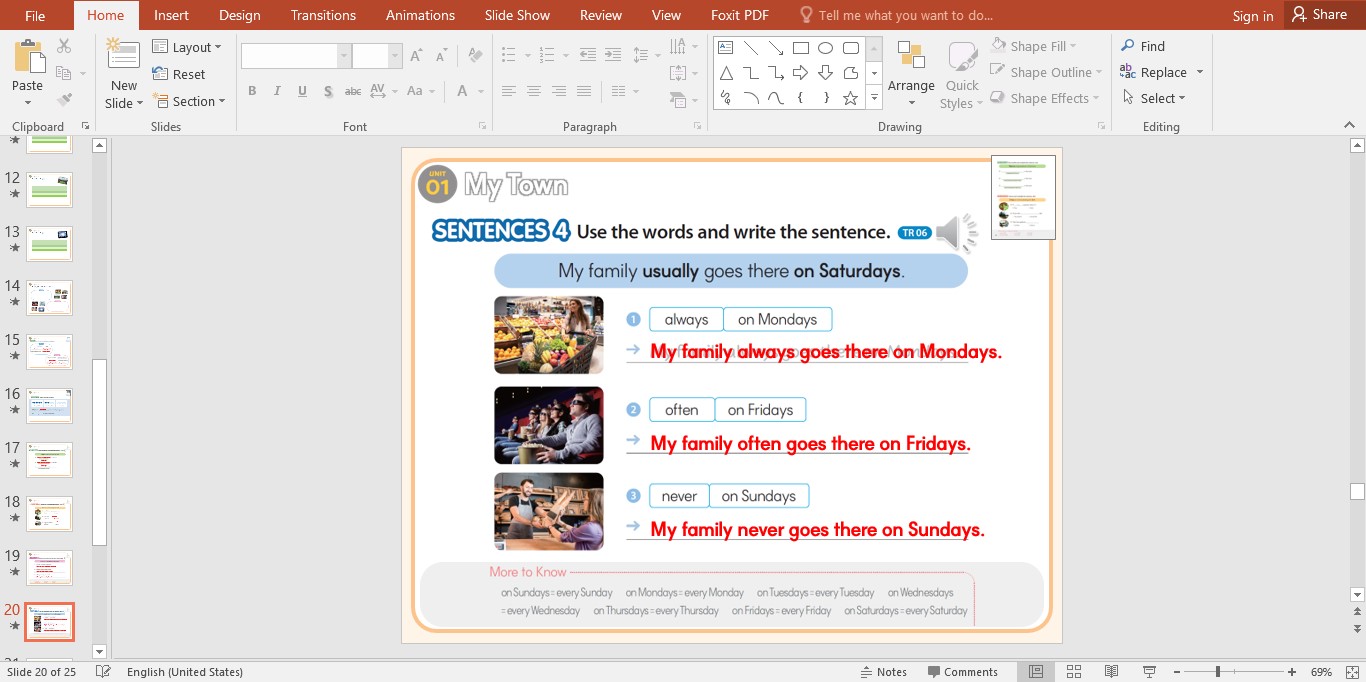Click the Decrease List Level icon
Viewport: 1366px width, 682px height.
pos(587,56)
